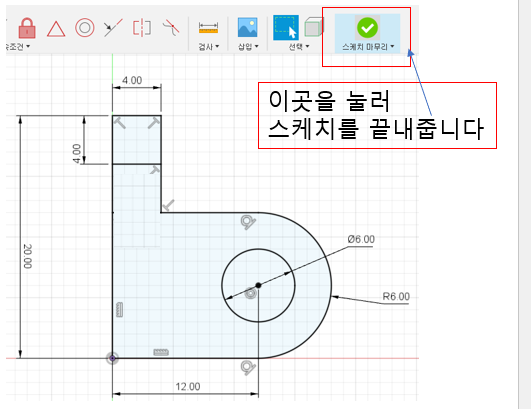Click the Measure ruler icon
The width and height of the screenshot is (531, 409).
[x=208, y=28]
